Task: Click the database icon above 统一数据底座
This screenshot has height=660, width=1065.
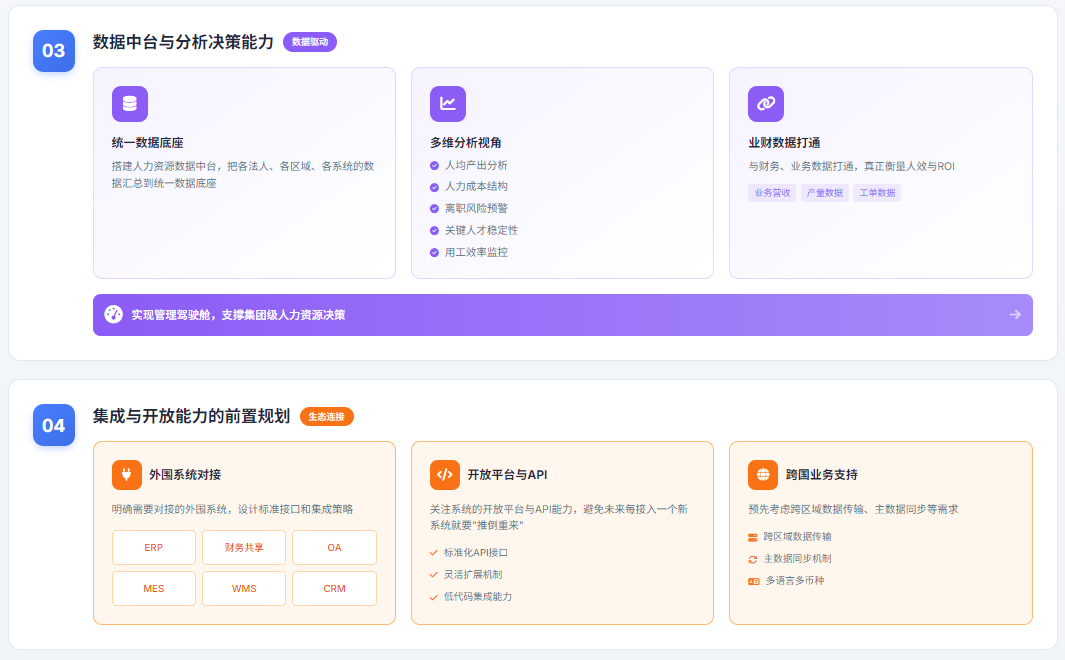Action: 130,104
